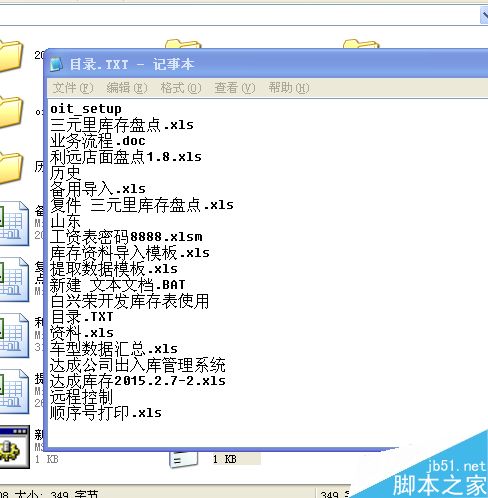Screen dimensions: 488x498
Task: Click the line 提取数据模板.xls
Action: [x=114, y=269]
